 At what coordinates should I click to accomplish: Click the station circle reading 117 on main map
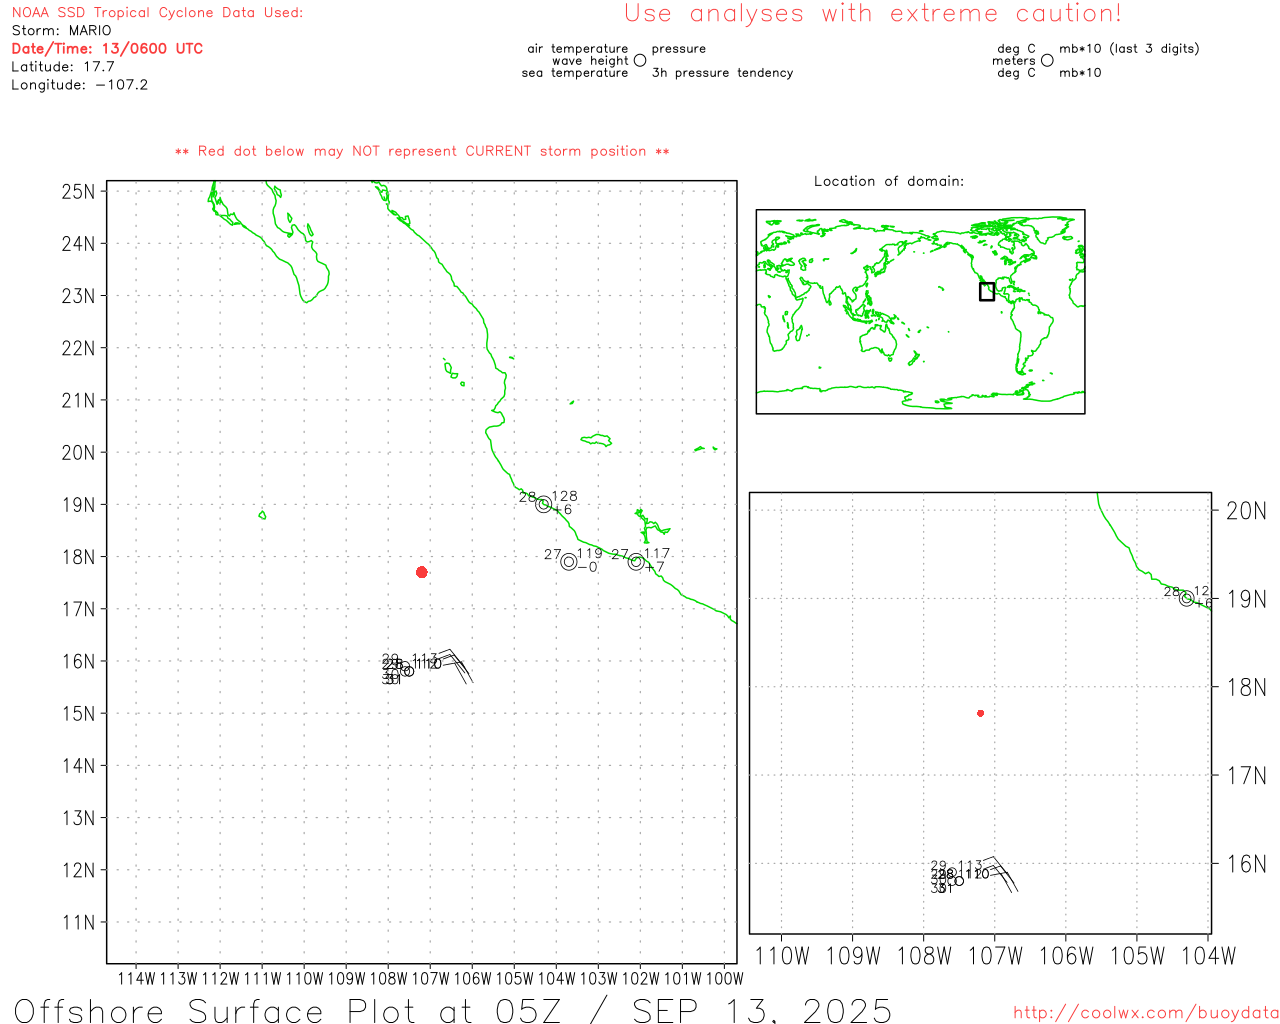pyautogui.click(x=636, y=562)
